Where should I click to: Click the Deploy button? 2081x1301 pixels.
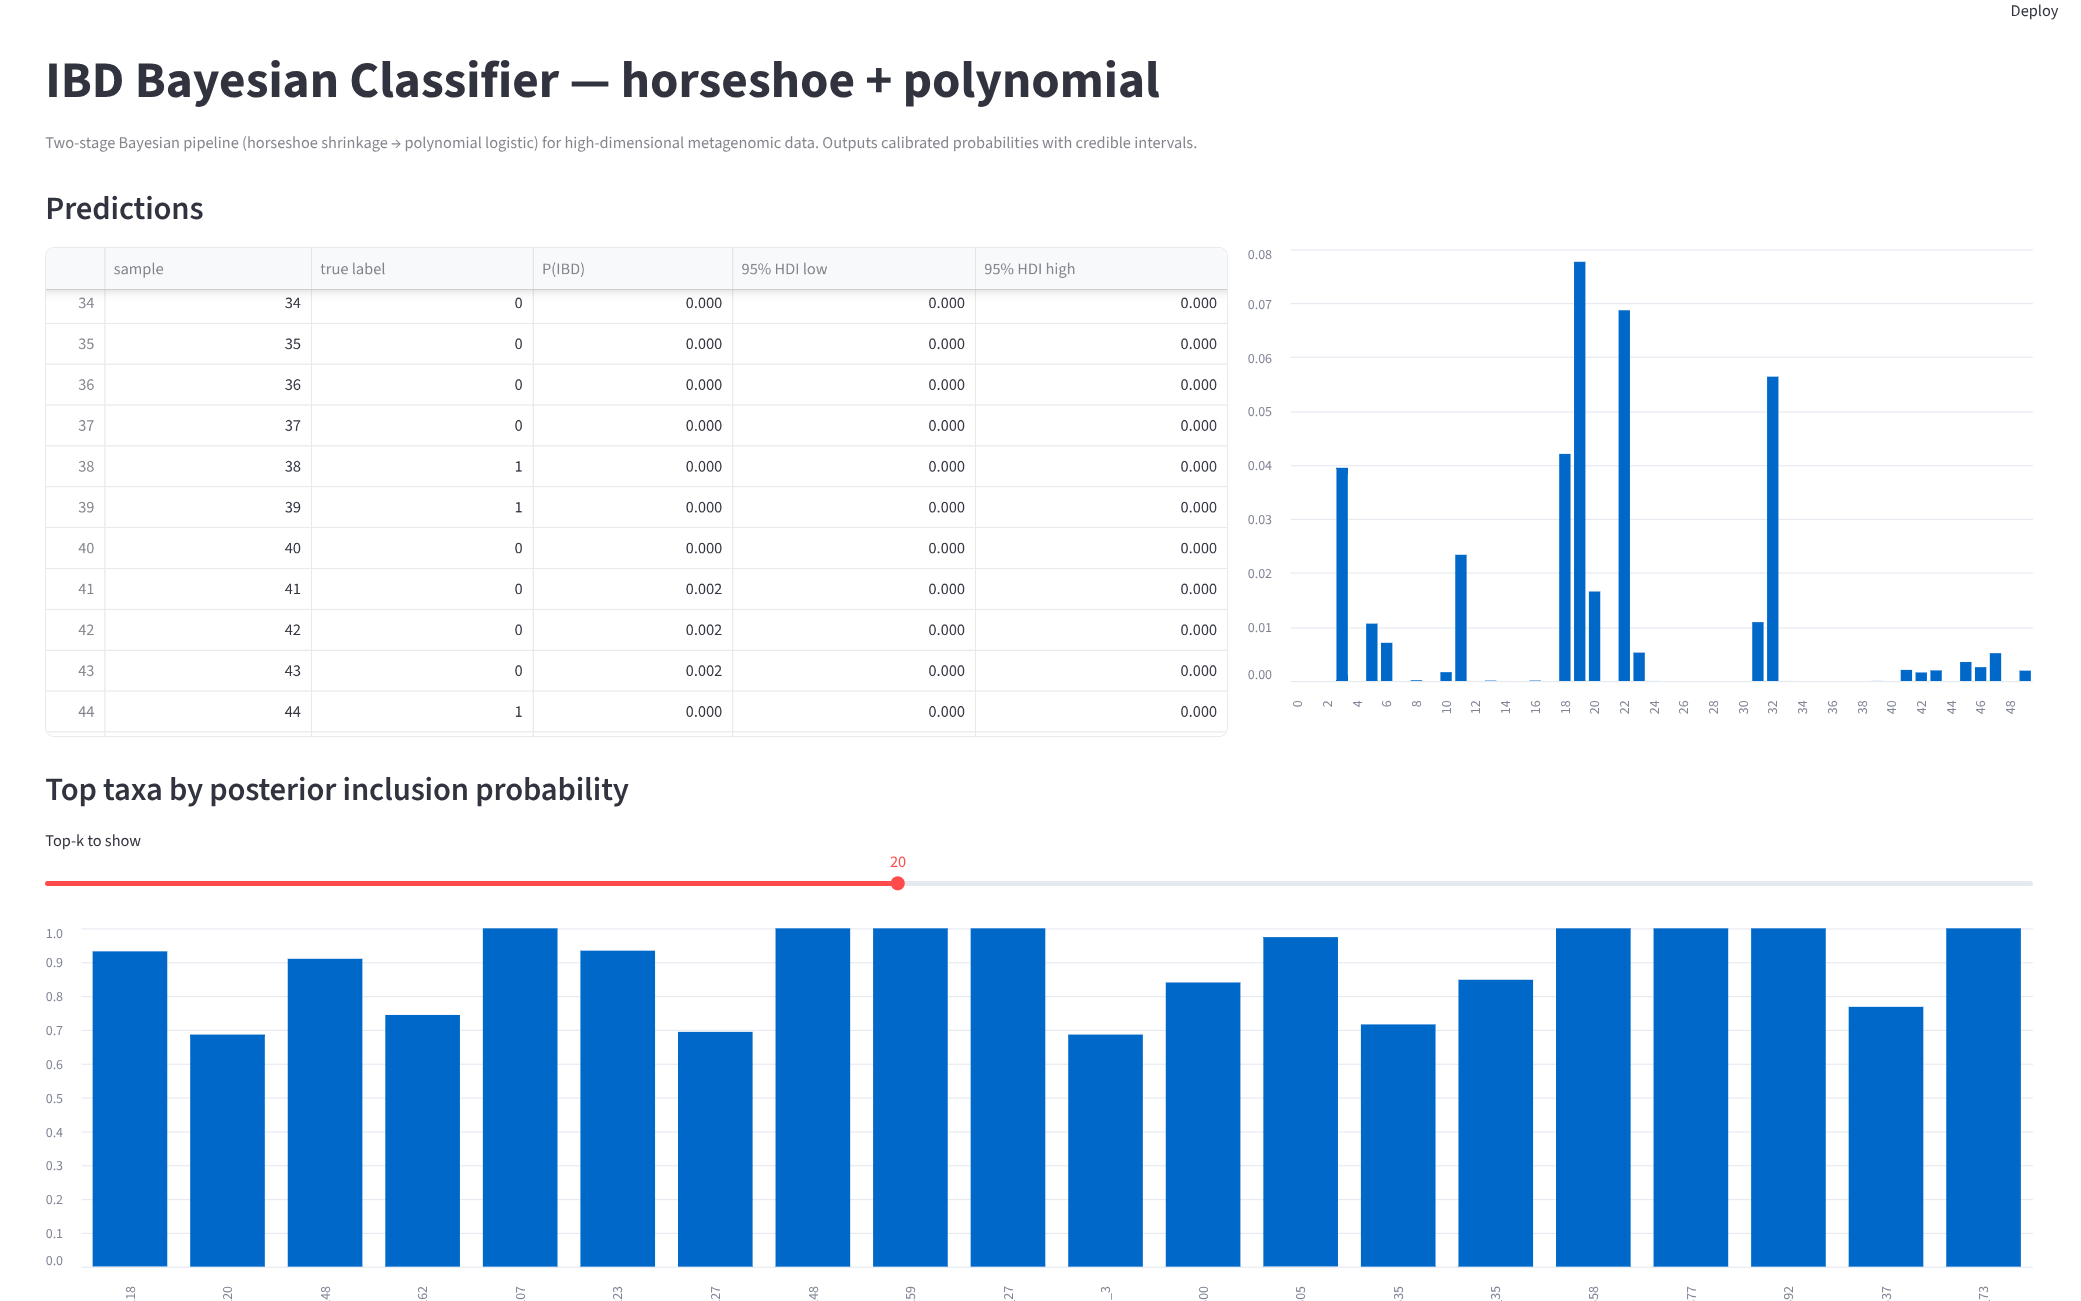[x=2034, y=10]
